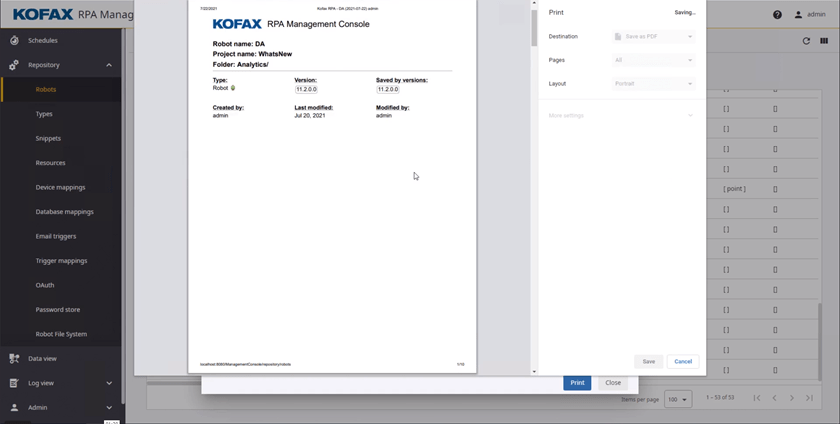
Task: Open the Items per page dropdown
Action: 678,399
